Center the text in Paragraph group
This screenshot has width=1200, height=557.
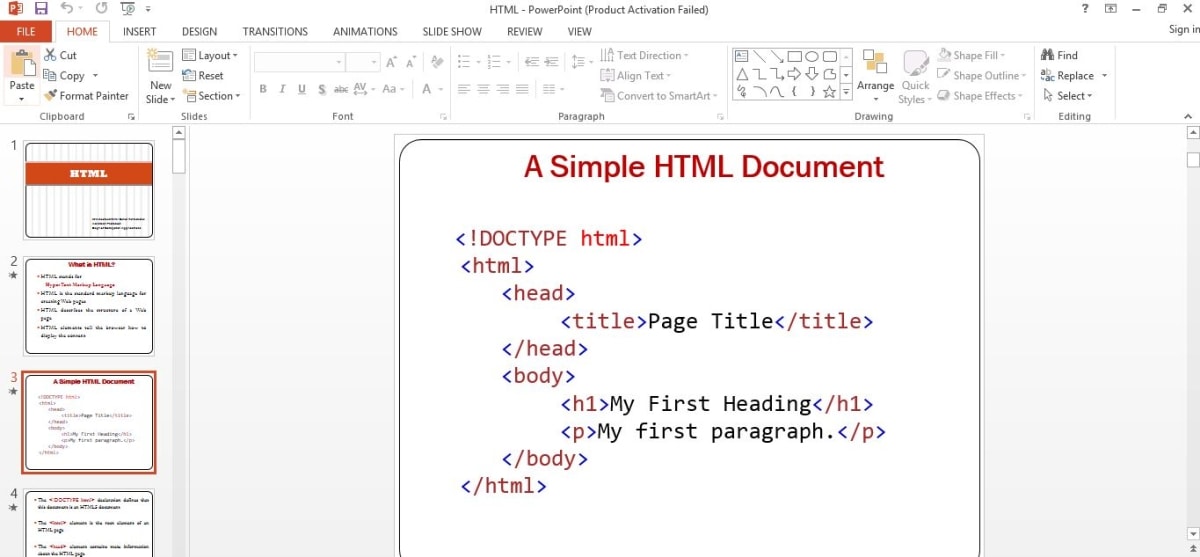pos(484,89)
